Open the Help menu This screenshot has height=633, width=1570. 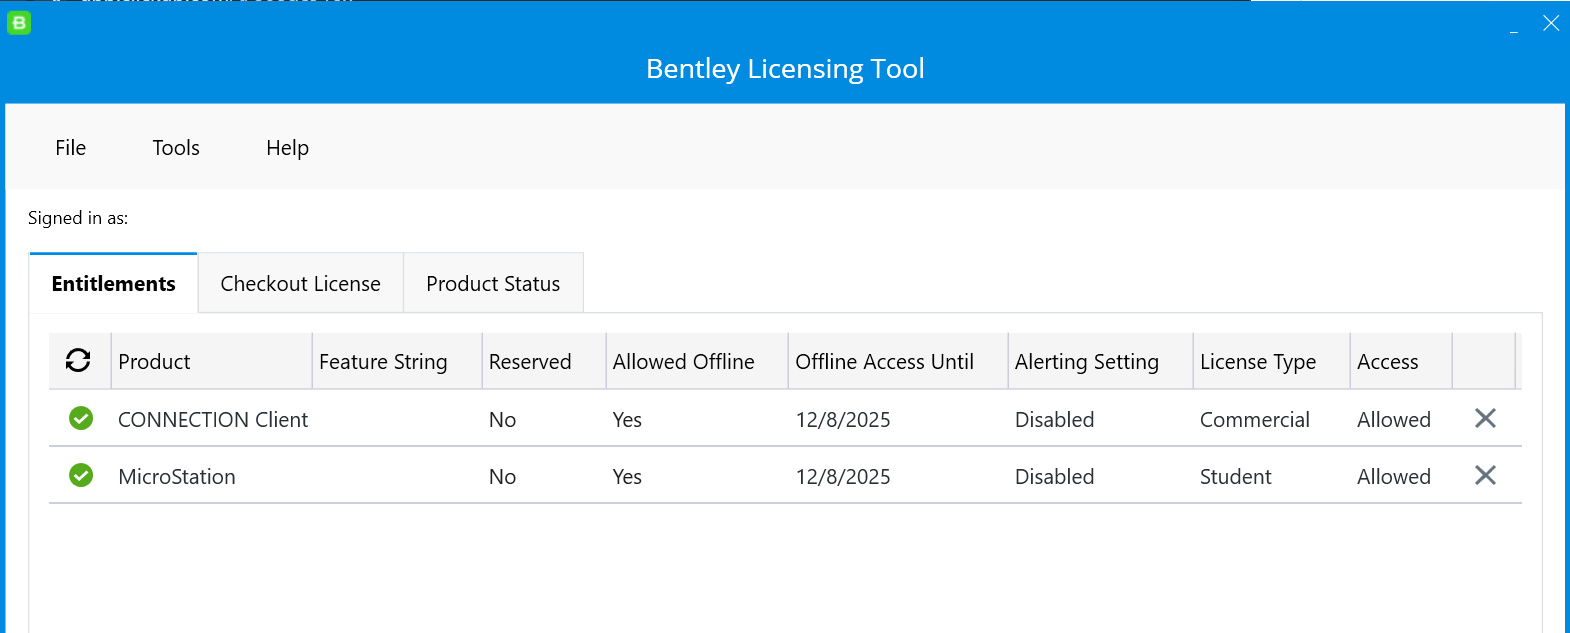(287, 148)
